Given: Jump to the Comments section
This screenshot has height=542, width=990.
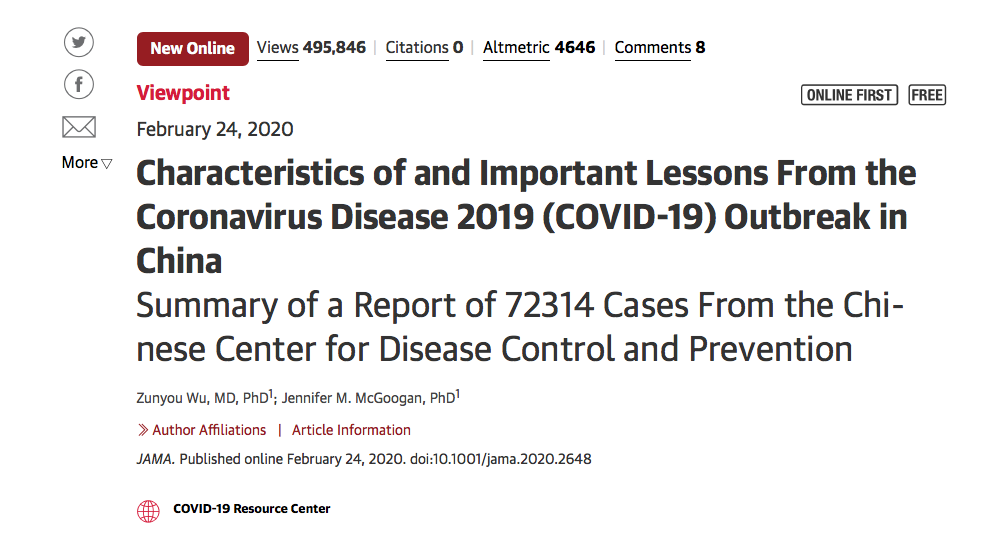Looking at the screenshot, I should click(x=660, y=48).
